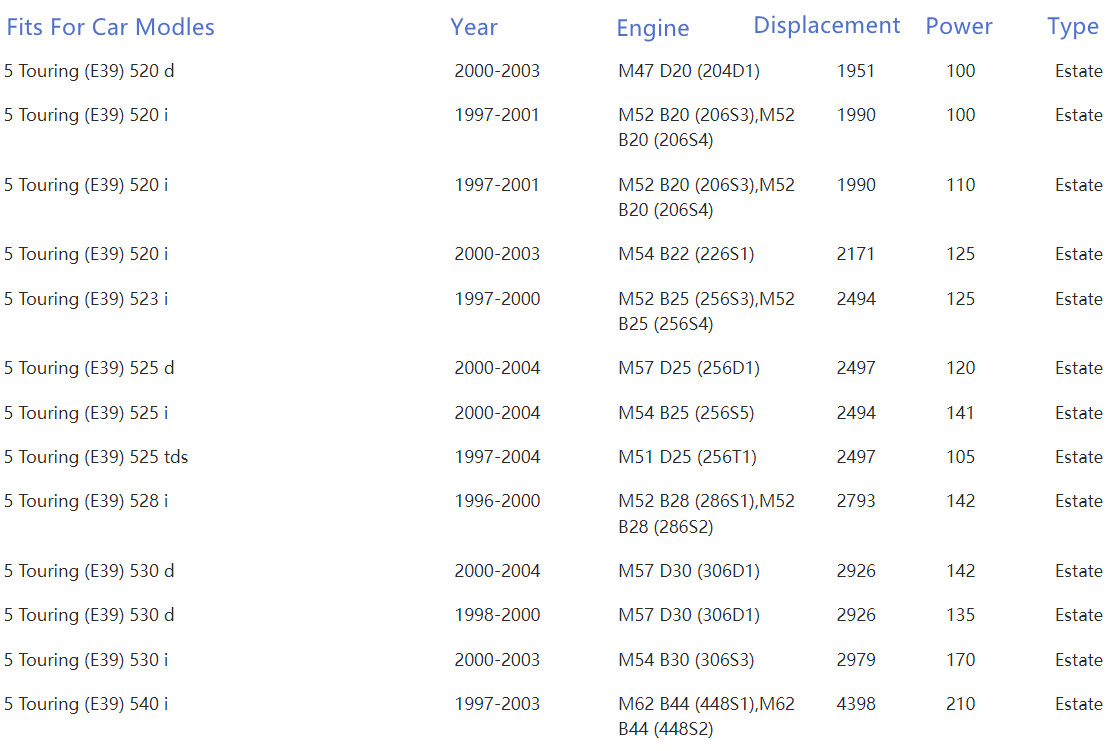
Task: Click the "5 Touring (E39) 523 i" model cell
Action: tap(86, 299)
